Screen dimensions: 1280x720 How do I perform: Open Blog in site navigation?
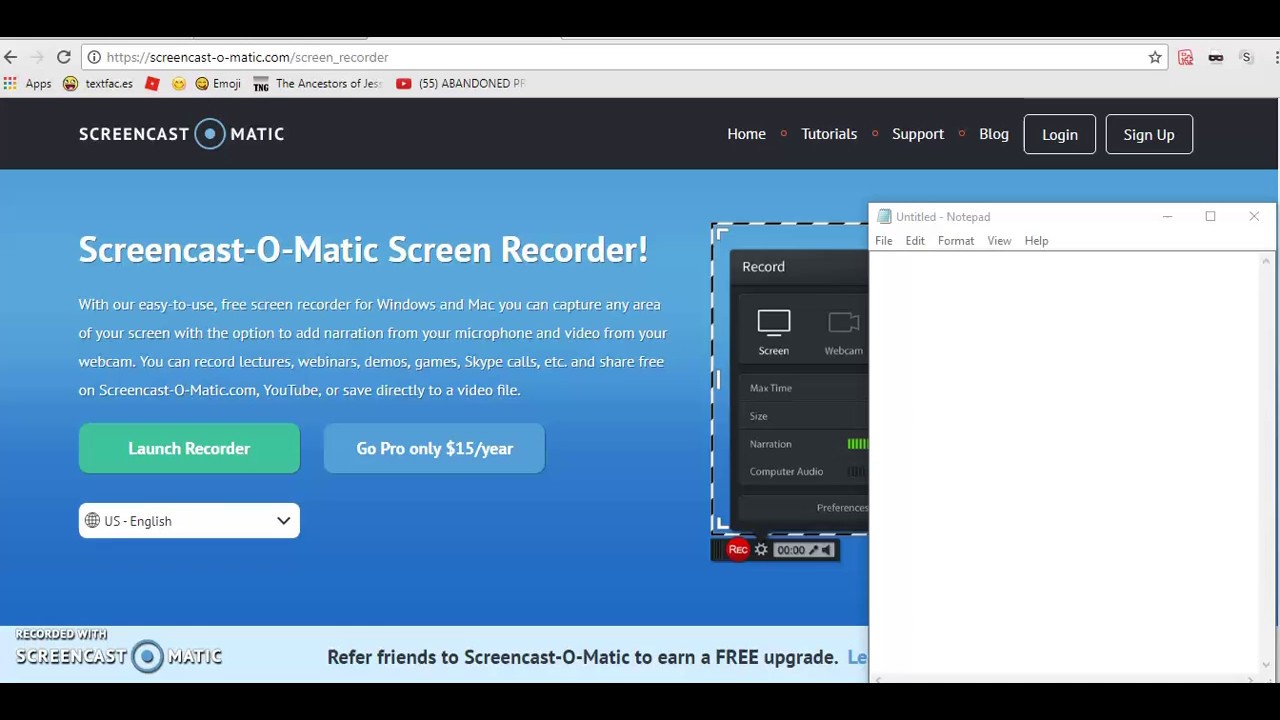tap(994, 134)
